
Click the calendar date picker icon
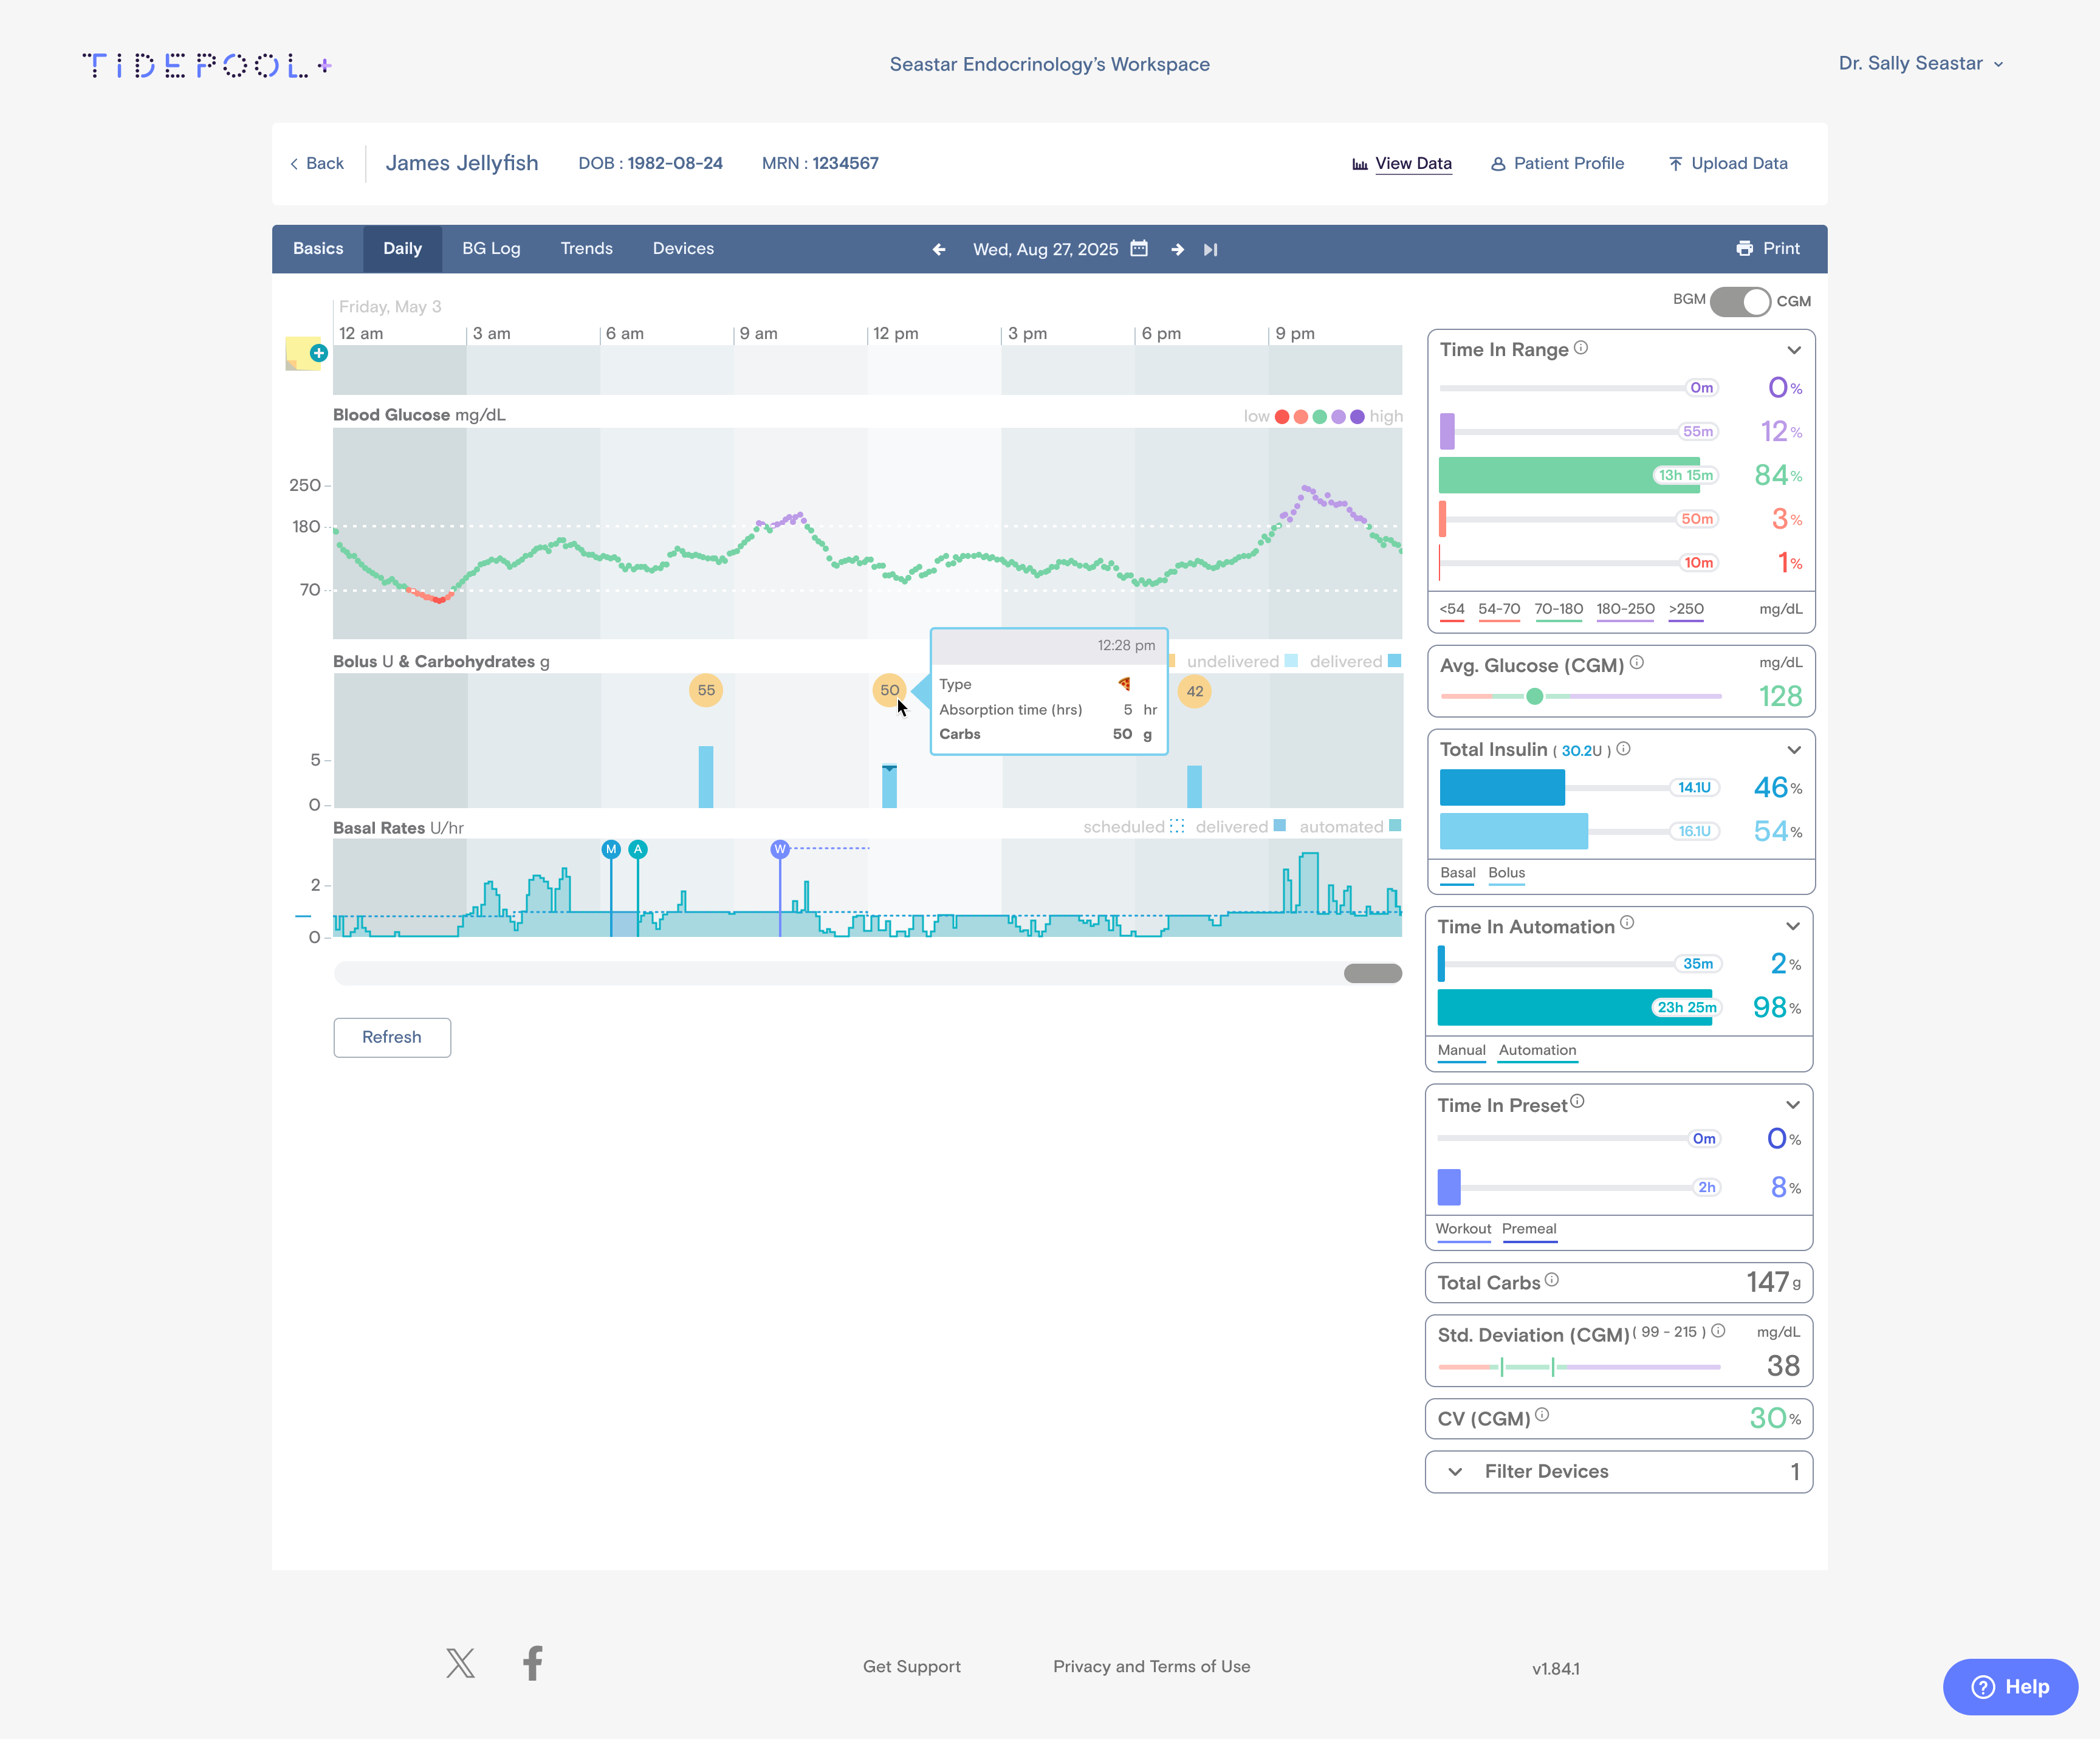[x=1139, y=248]
